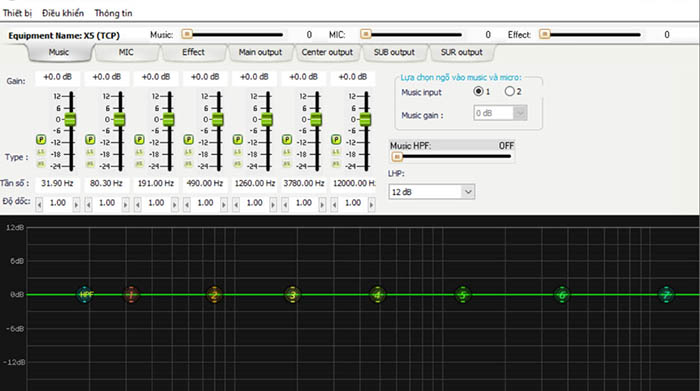Click the Music volume slider handle
This screenshot has width=700, height=391.
[x=187, y=34]
